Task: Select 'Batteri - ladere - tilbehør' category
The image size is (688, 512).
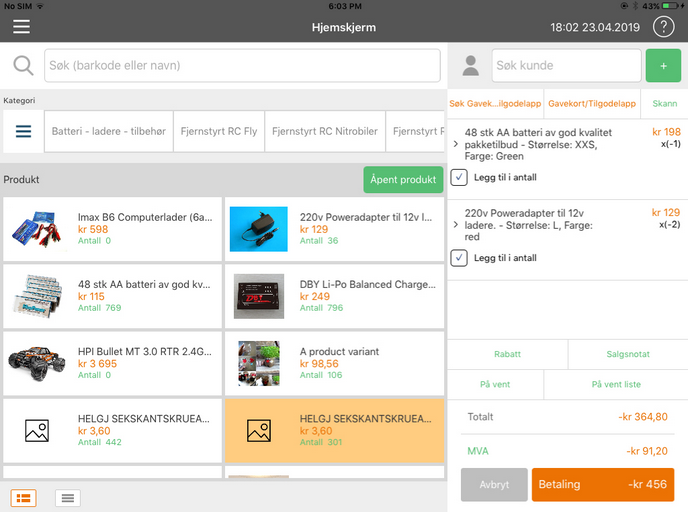Action: pyautogui.click(x=108, y=132)
